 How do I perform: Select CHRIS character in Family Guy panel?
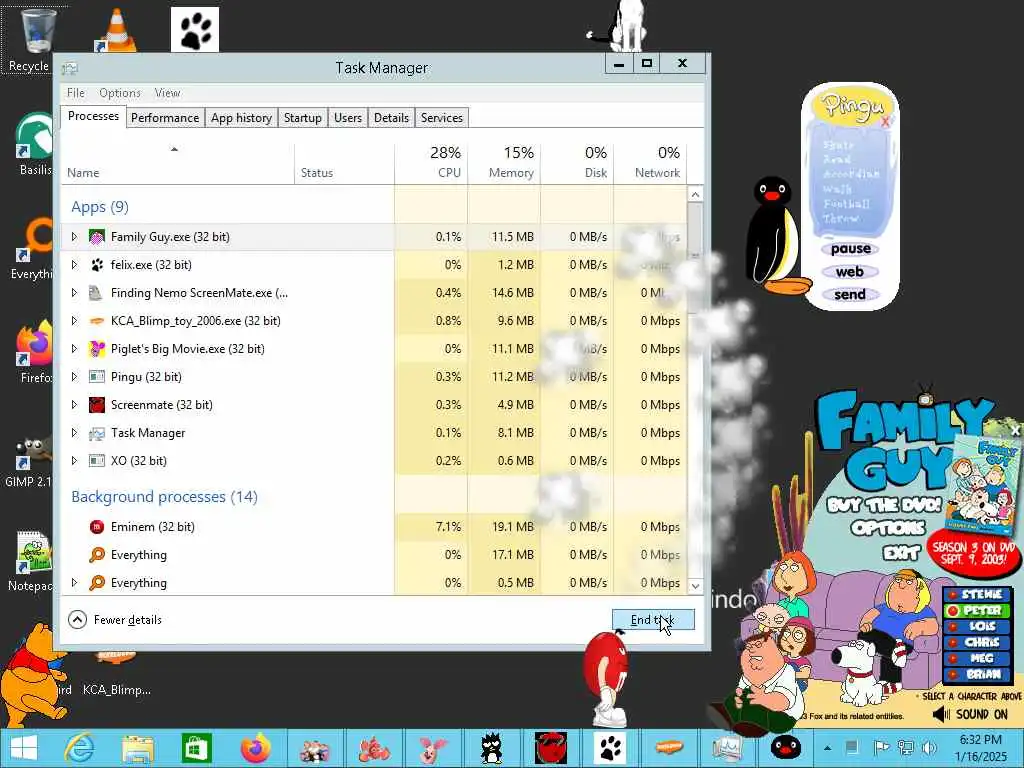tap(976, 643)
